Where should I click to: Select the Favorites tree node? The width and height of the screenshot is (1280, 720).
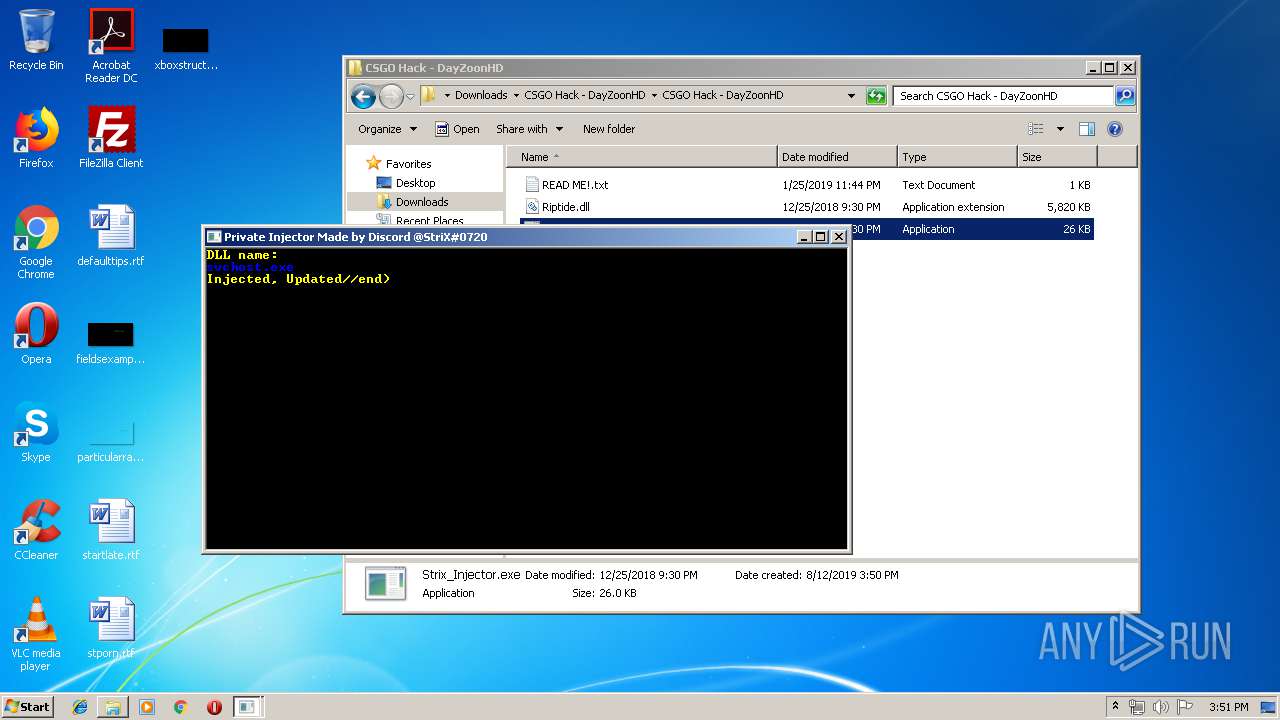[x=399, y=164]
